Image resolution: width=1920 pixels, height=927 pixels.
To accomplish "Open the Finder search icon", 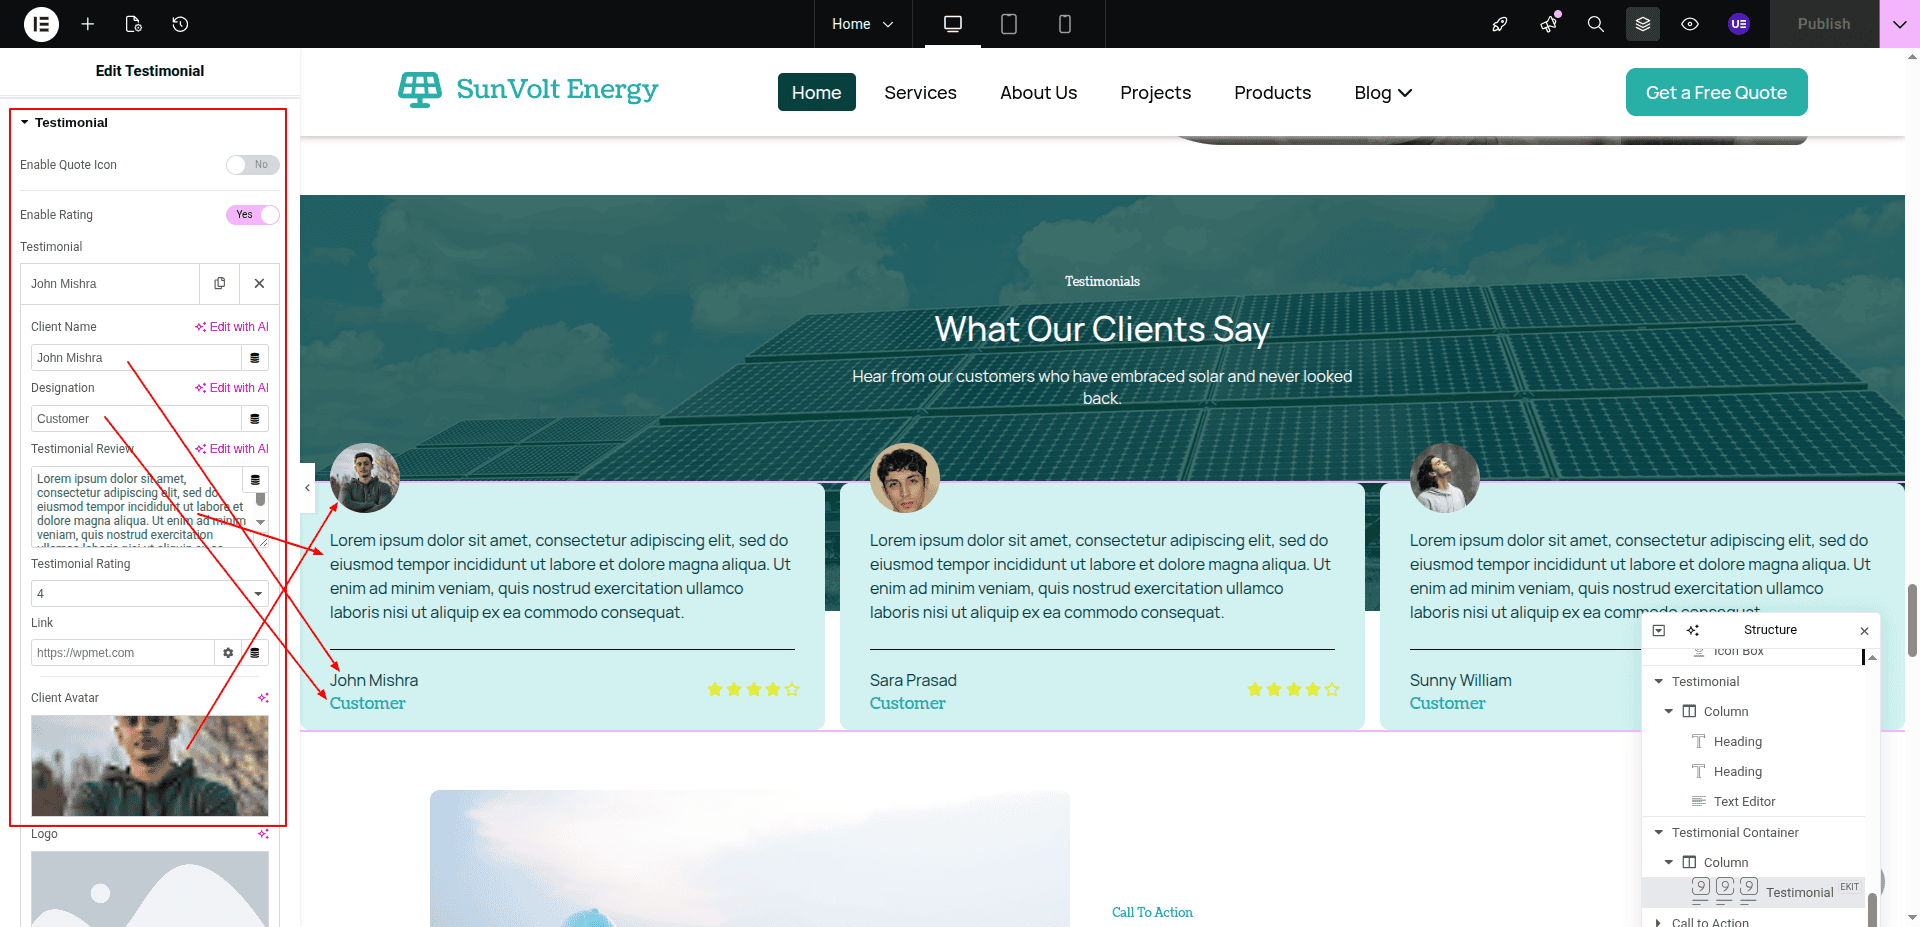I will coord(1596,24).
